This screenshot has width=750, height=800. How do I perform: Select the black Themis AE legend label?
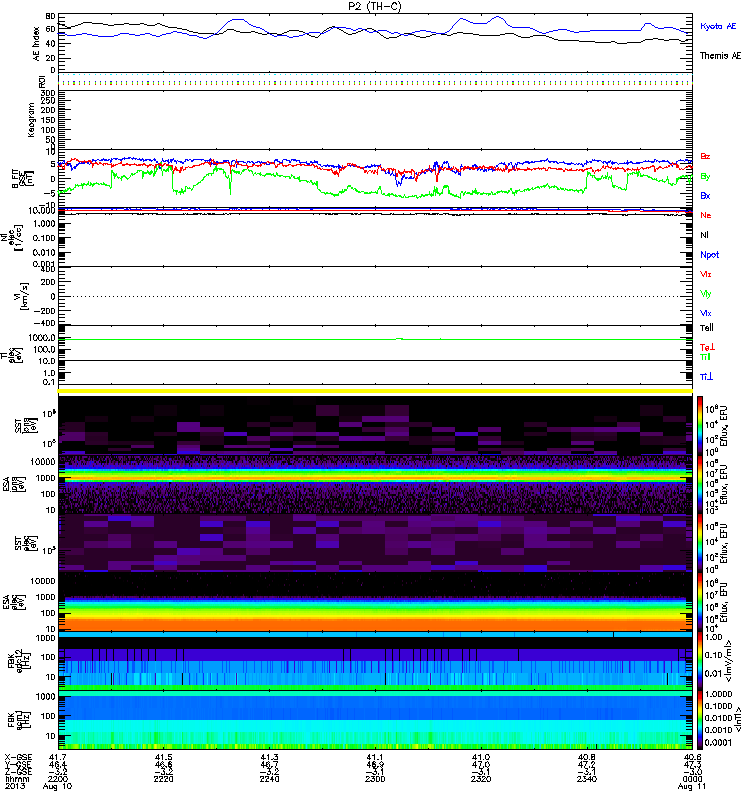pyautogui.click(x=720, y=56)
